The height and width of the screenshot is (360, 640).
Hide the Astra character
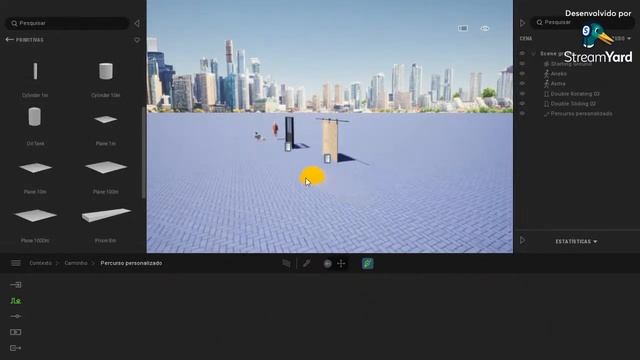(x=522, y=84)
